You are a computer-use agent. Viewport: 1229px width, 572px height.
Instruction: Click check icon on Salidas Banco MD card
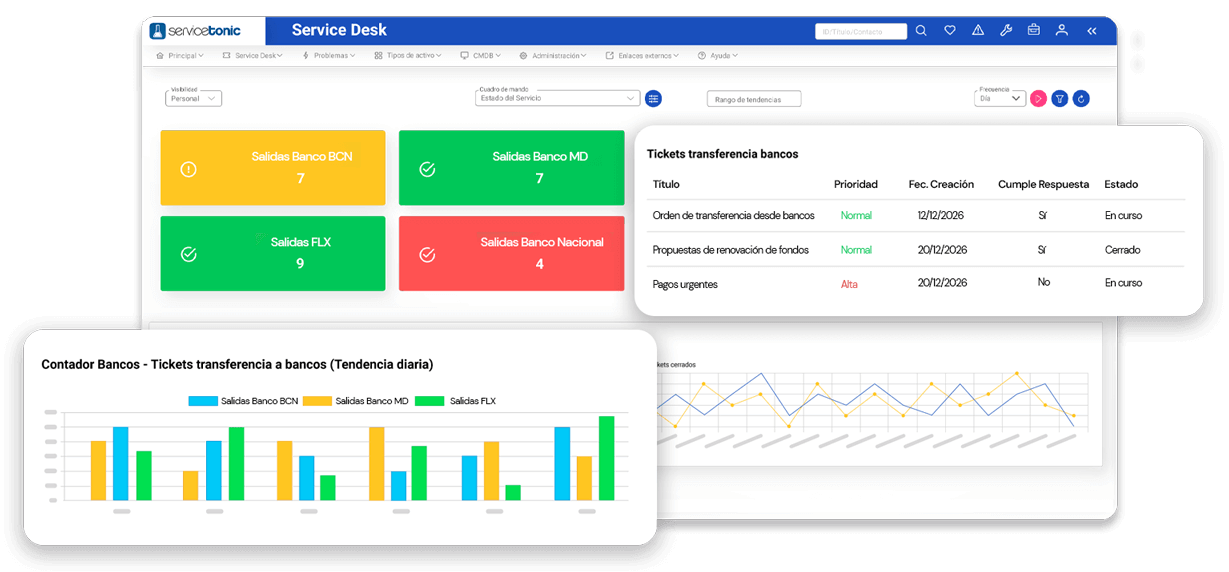pos(427,169)
